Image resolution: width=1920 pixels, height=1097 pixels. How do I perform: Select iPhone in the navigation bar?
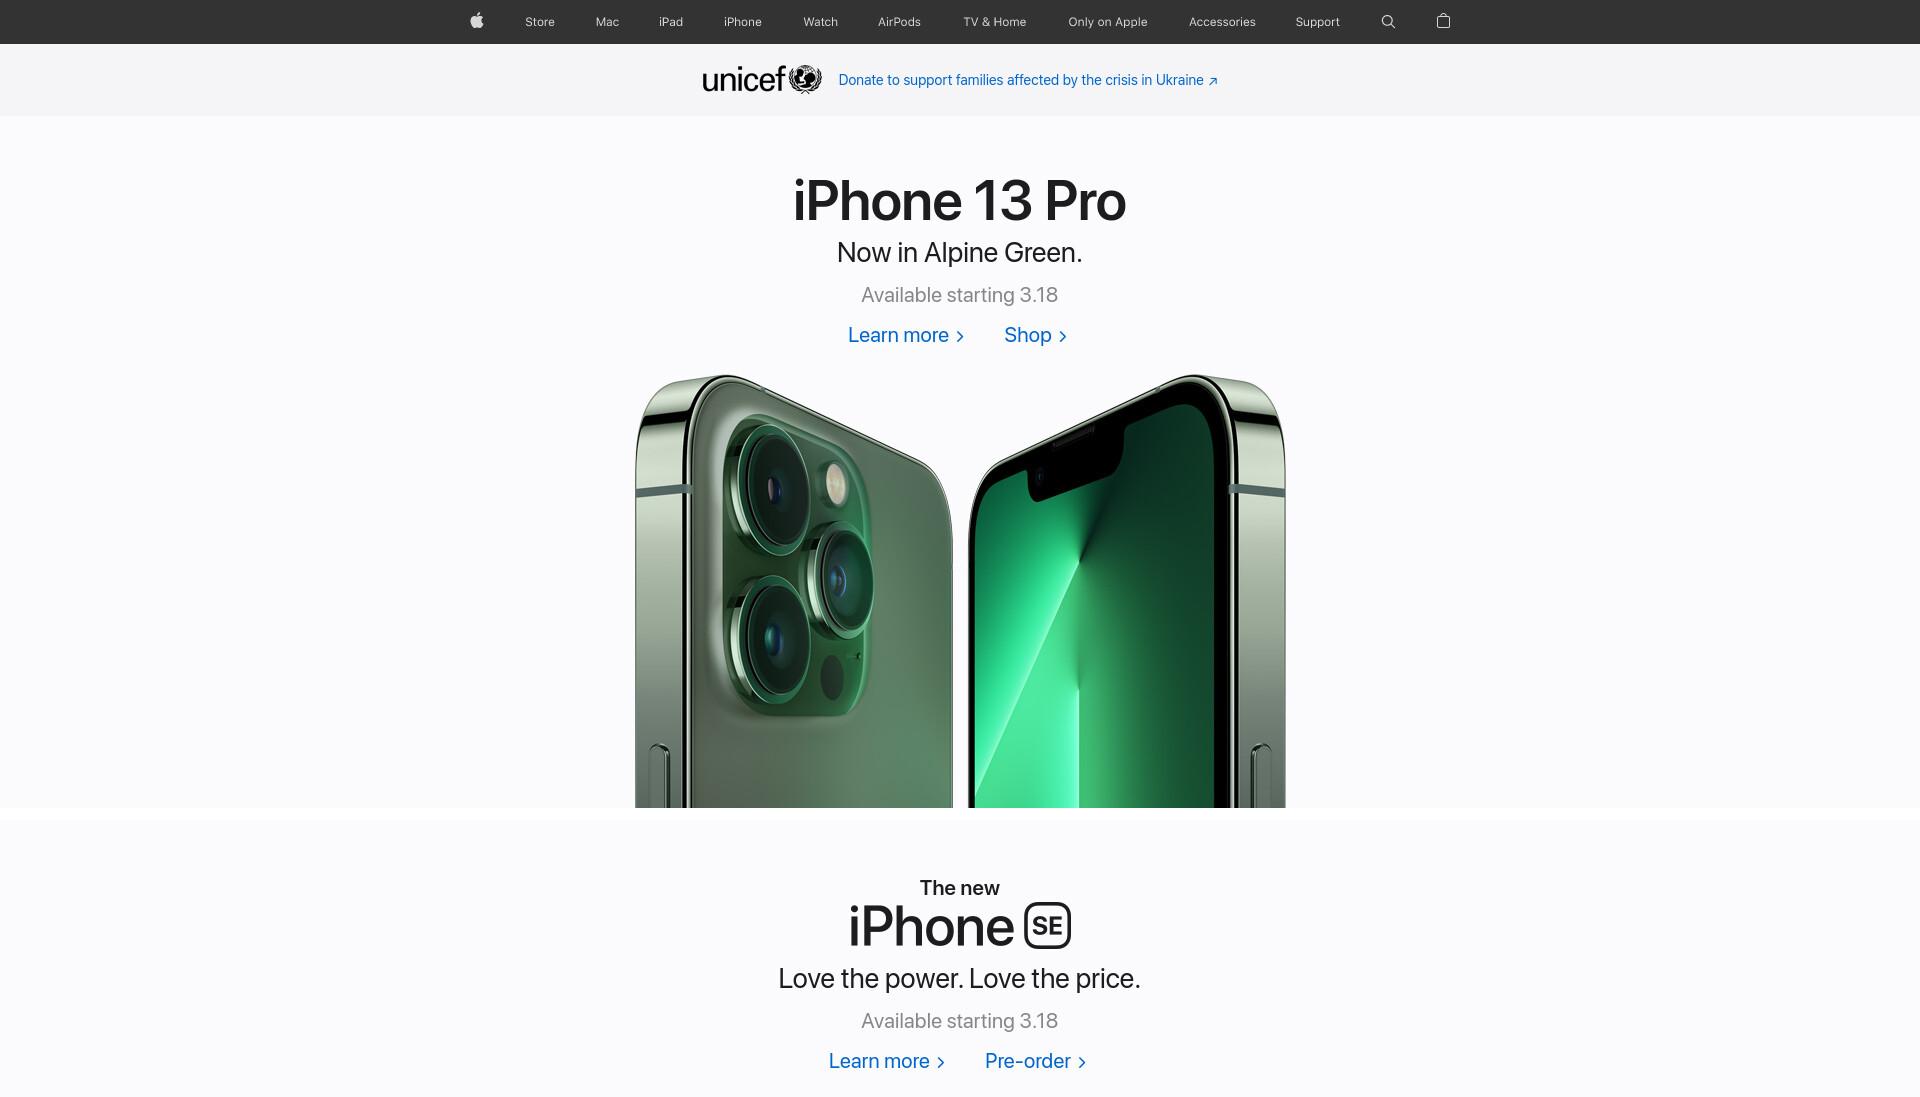[x=743, y=22]
